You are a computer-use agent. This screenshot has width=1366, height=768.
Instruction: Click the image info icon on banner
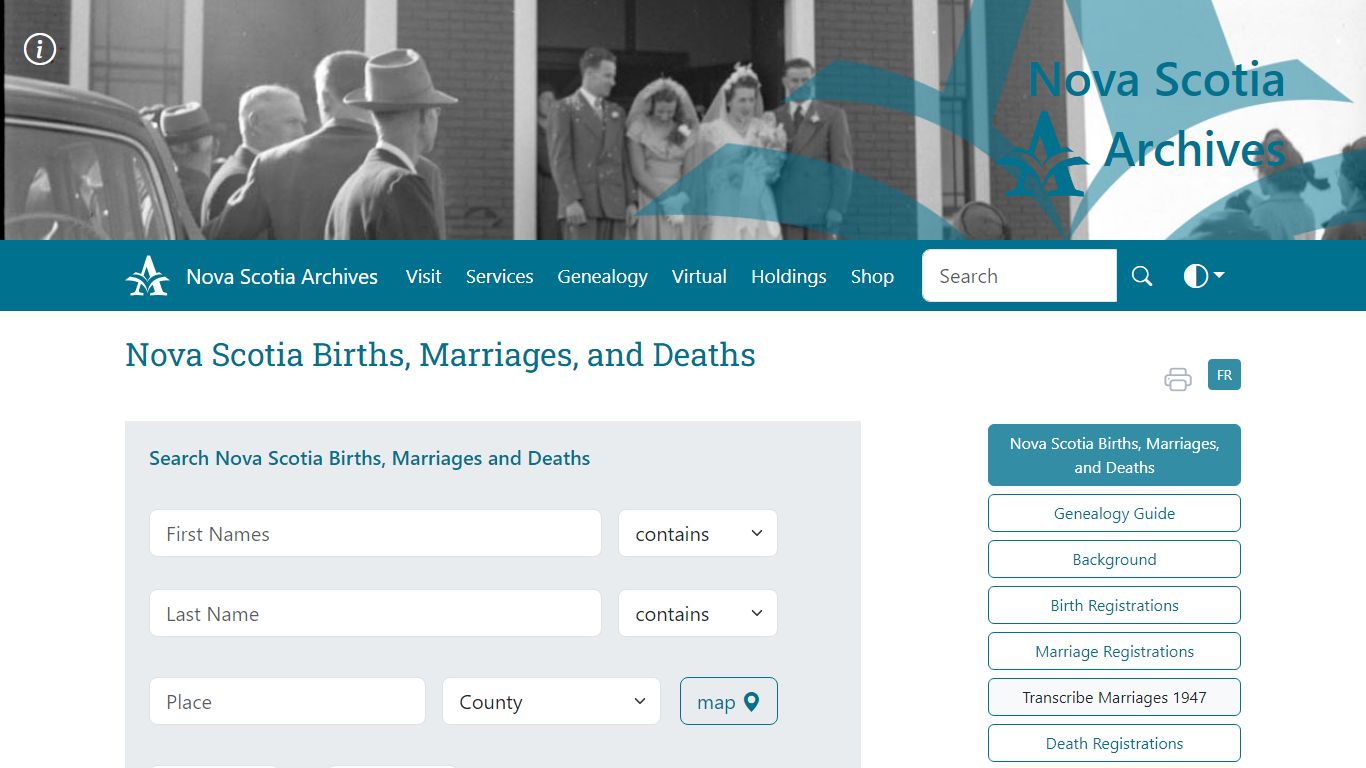pos(40,48)
